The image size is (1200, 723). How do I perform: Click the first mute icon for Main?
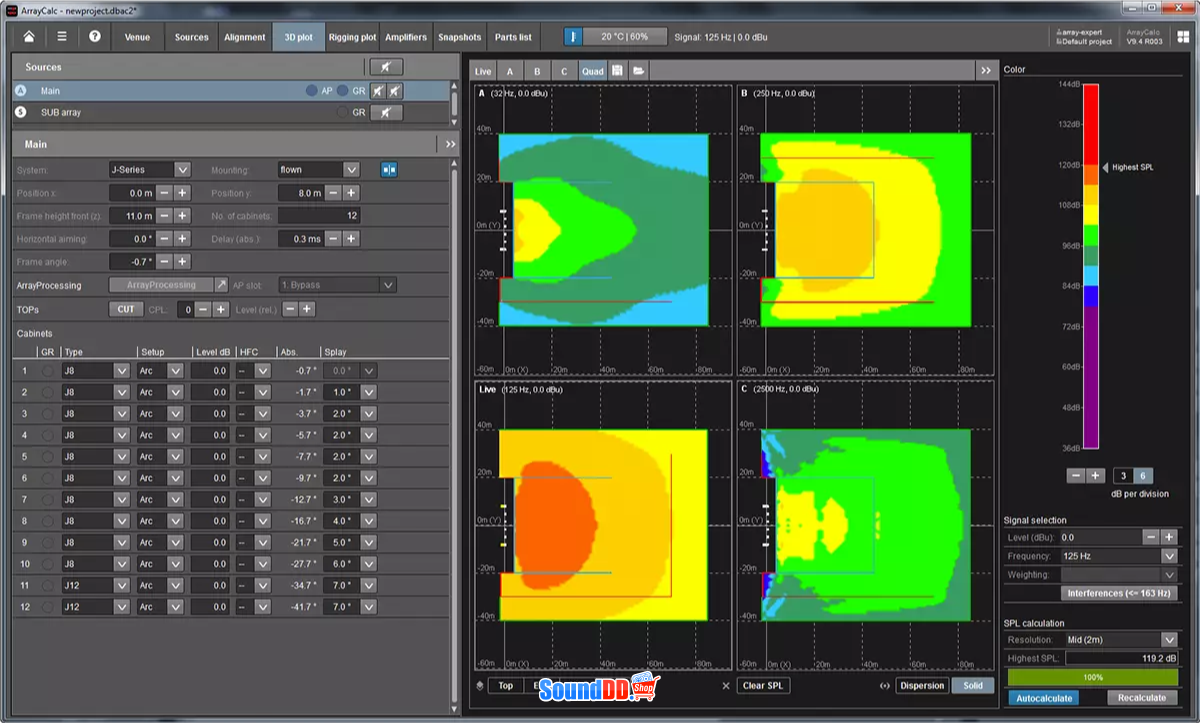pyautogui.click(x=379, y=90)
